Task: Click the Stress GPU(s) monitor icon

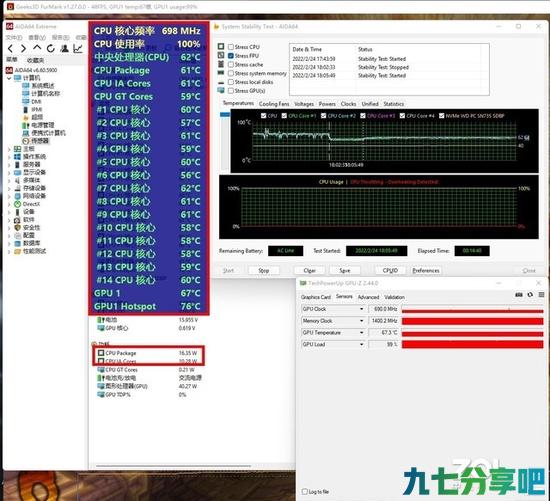Action: [x=221, y=91]
